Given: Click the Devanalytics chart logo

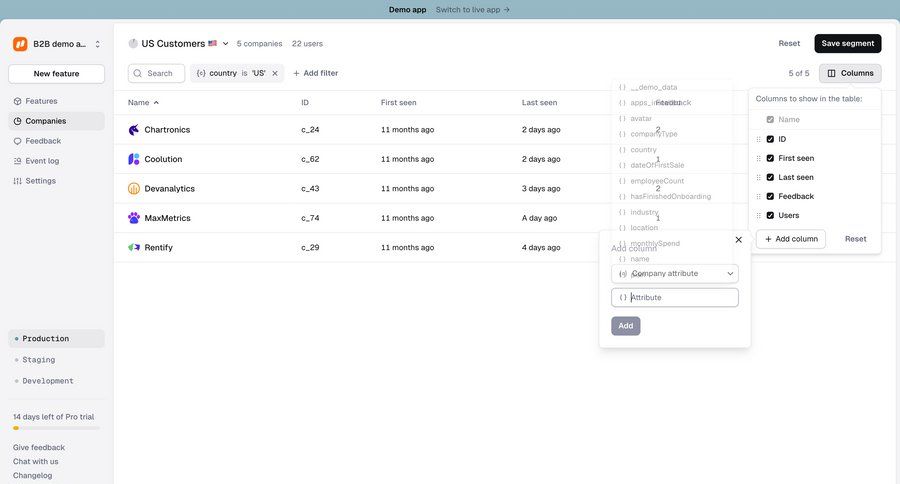Looking at the screenshot, I should click(134, 188).
